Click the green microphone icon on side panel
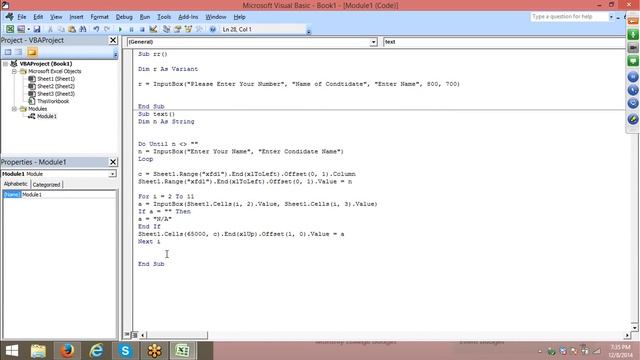Viewport: 640px width, 360px height. point(633,35)
